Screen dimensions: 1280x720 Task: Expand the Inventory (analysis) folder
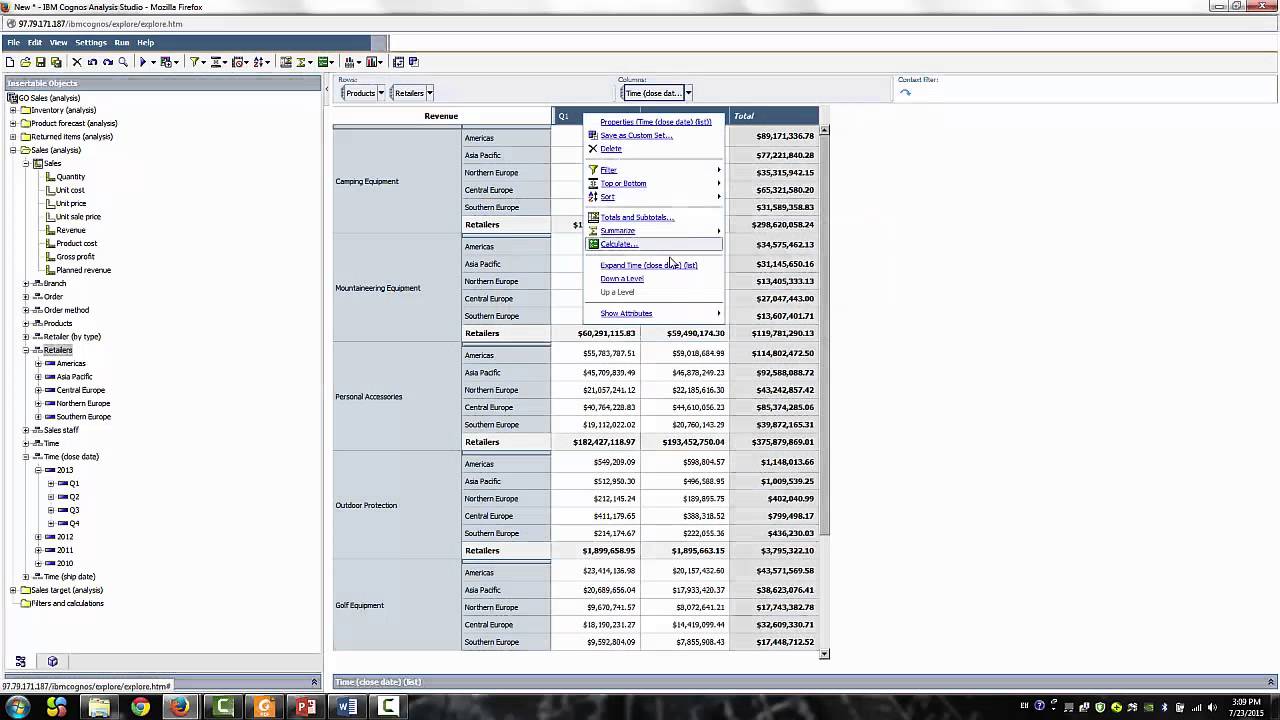click(x=13, y=110)
